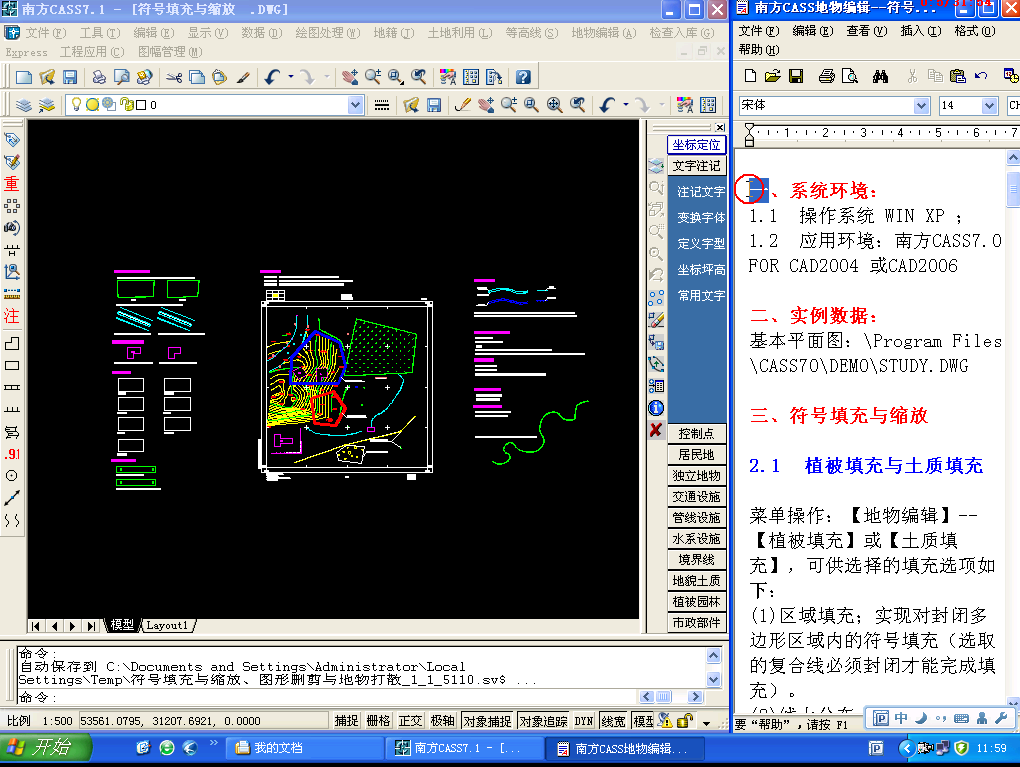Click the layer color swatch square

point(141,105)
